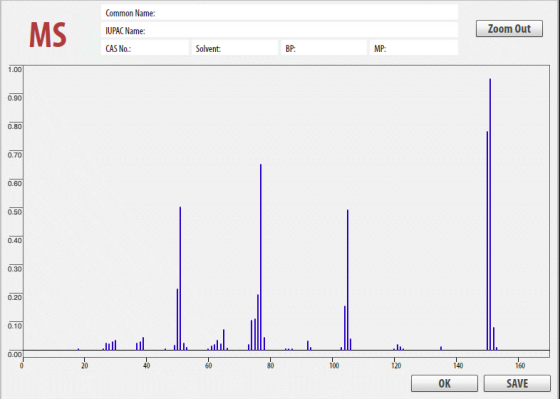This screenshot has height=399, width=560.
Task: Click the 0.00 y-axis label
Action: point(15,354)
